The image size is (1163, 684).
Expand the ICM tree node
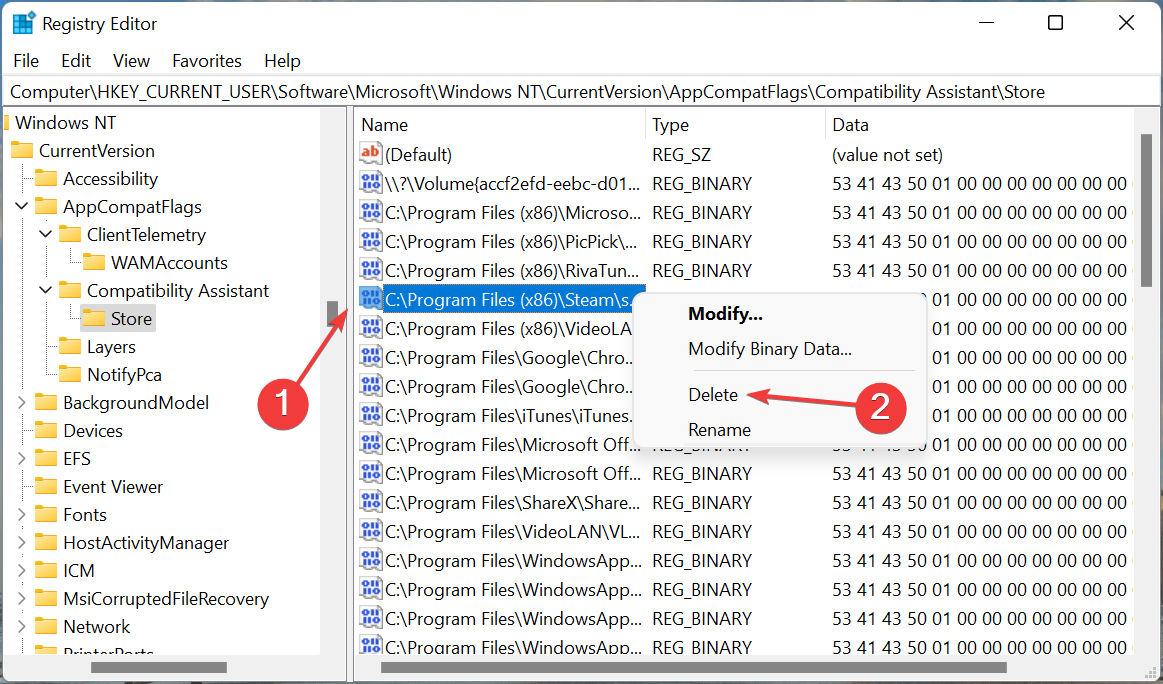click(22, 570)
